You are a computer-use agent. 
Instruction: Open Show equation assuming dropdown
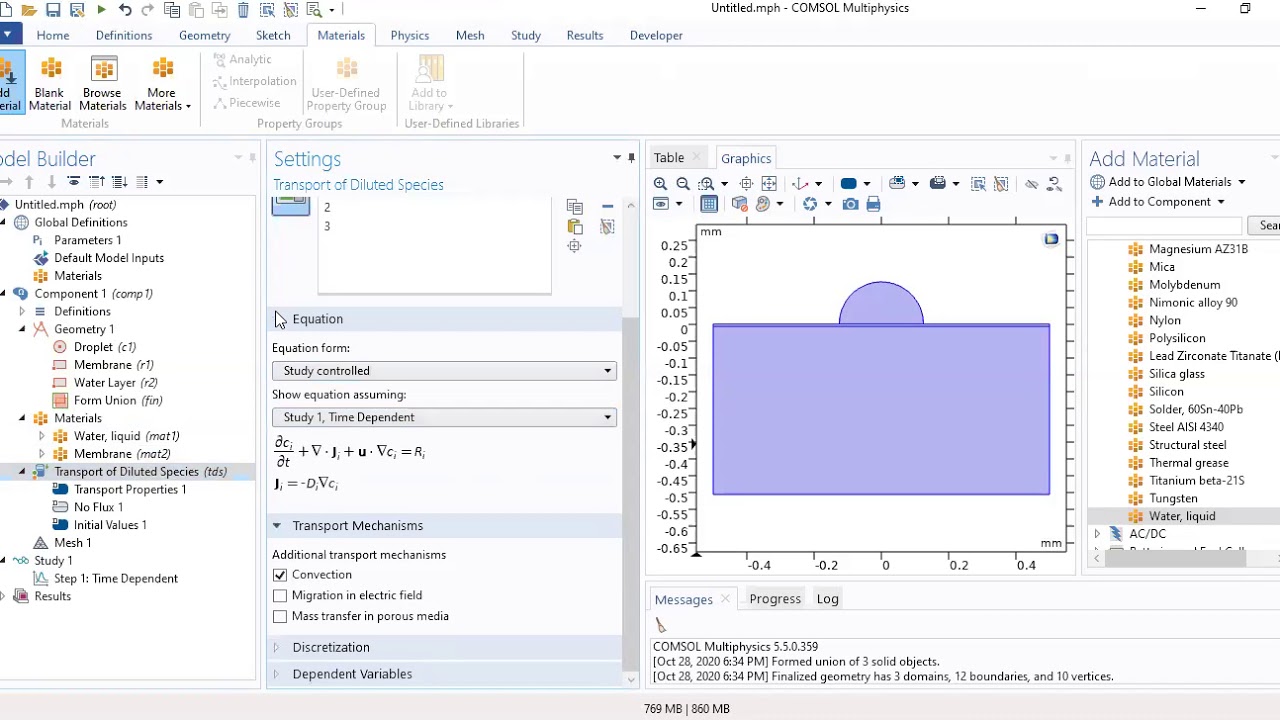click(x=444, y=417)
